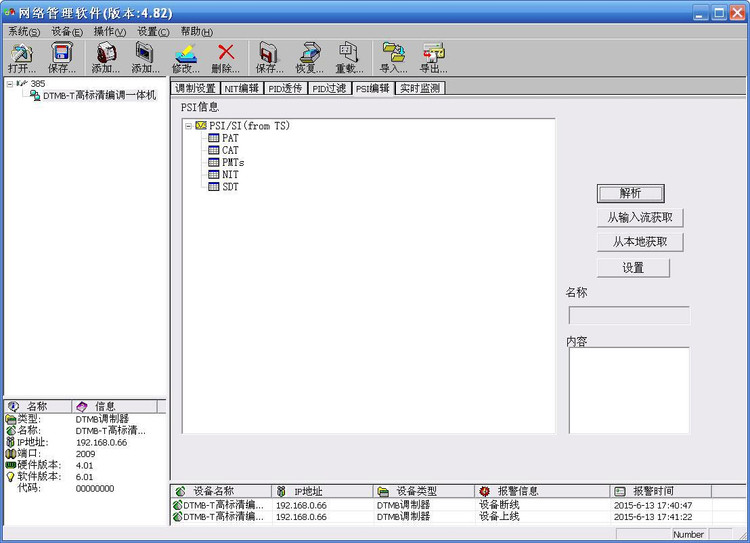
Task: Click the 恢复 (Restore) toolbar icon
Action: 309,57
